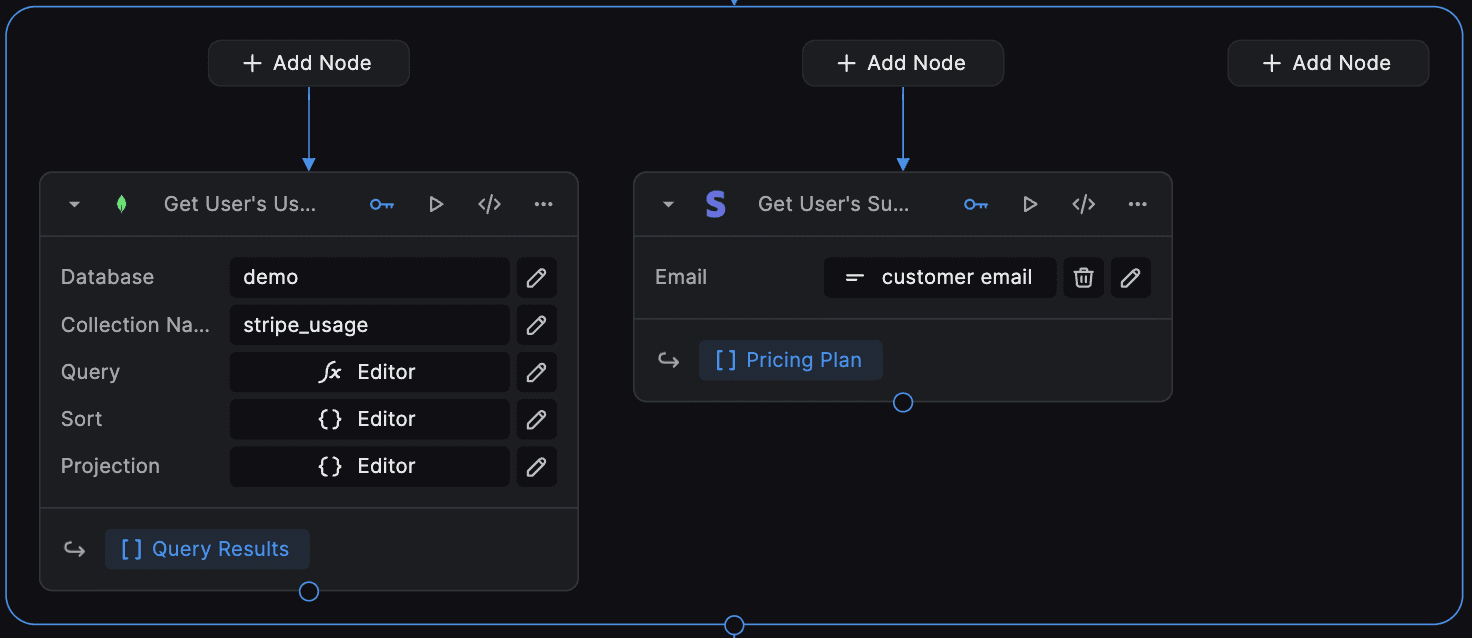Edit the Collection Name pencil icon
Screen dimensions: 1472x638
537,325
